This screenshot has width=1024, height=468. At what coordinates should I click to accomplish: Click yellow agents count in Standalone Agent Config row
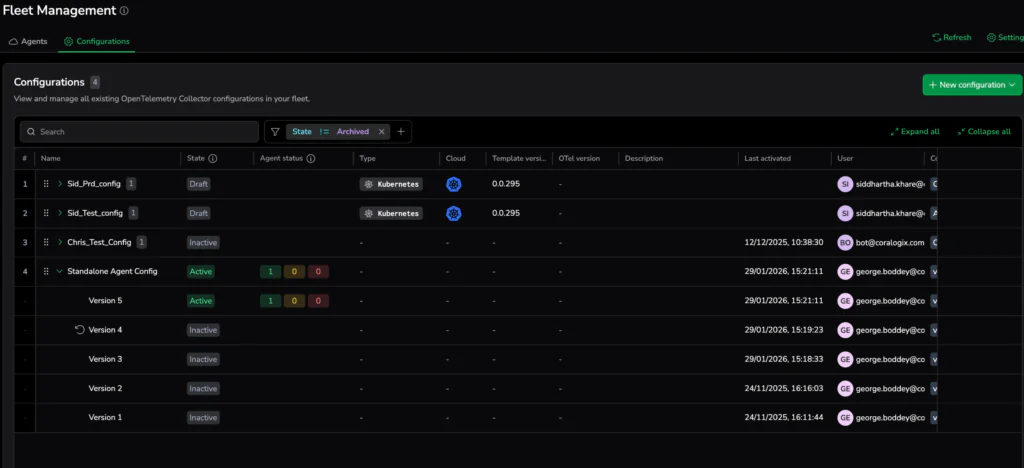295,272
